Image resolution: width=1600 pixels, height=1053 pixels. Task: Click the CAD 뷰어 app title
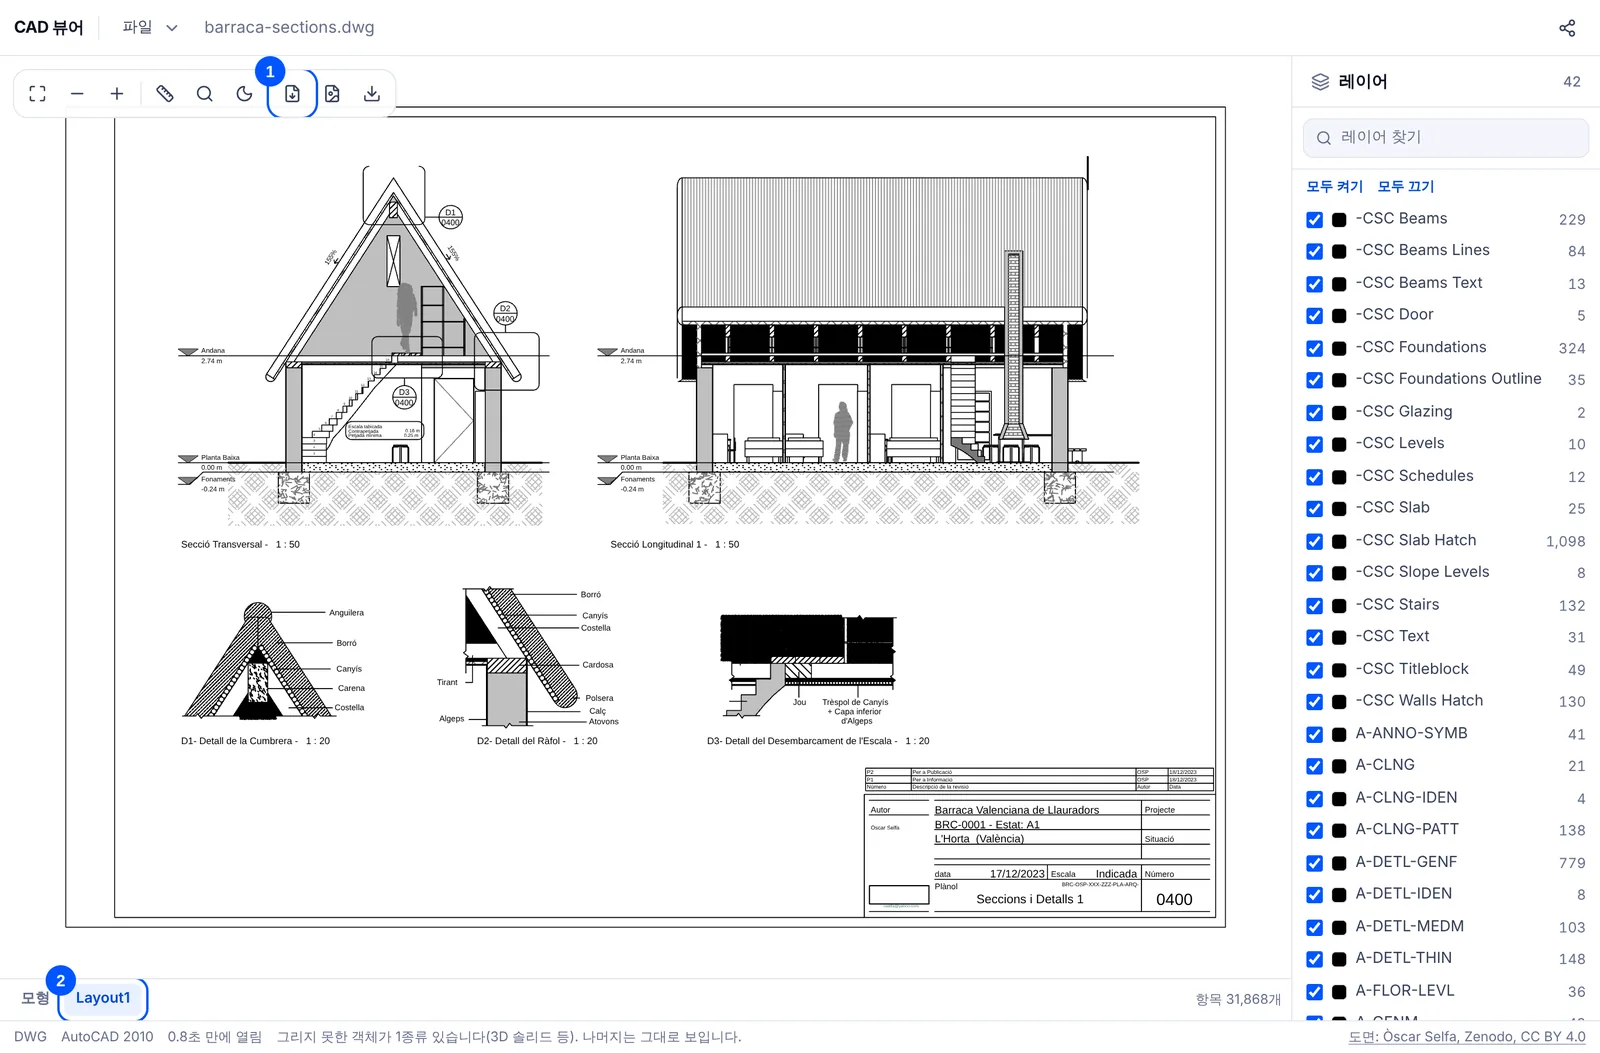[x=49, y=28]
